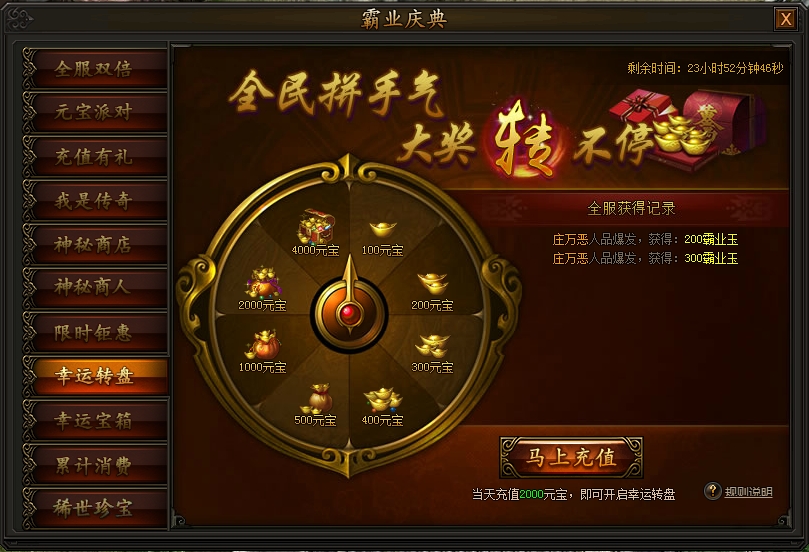The height and width of the screenshot is (552, 809).
Task: Click the 4000元宝 treasure chest icon
Action: (x=316, y=226)
